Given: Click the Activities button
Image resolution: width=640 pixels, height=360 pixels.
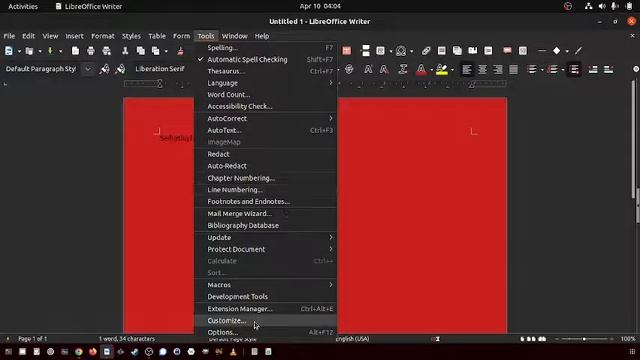Looking at the screenshot, I should [x=23, y=6].
